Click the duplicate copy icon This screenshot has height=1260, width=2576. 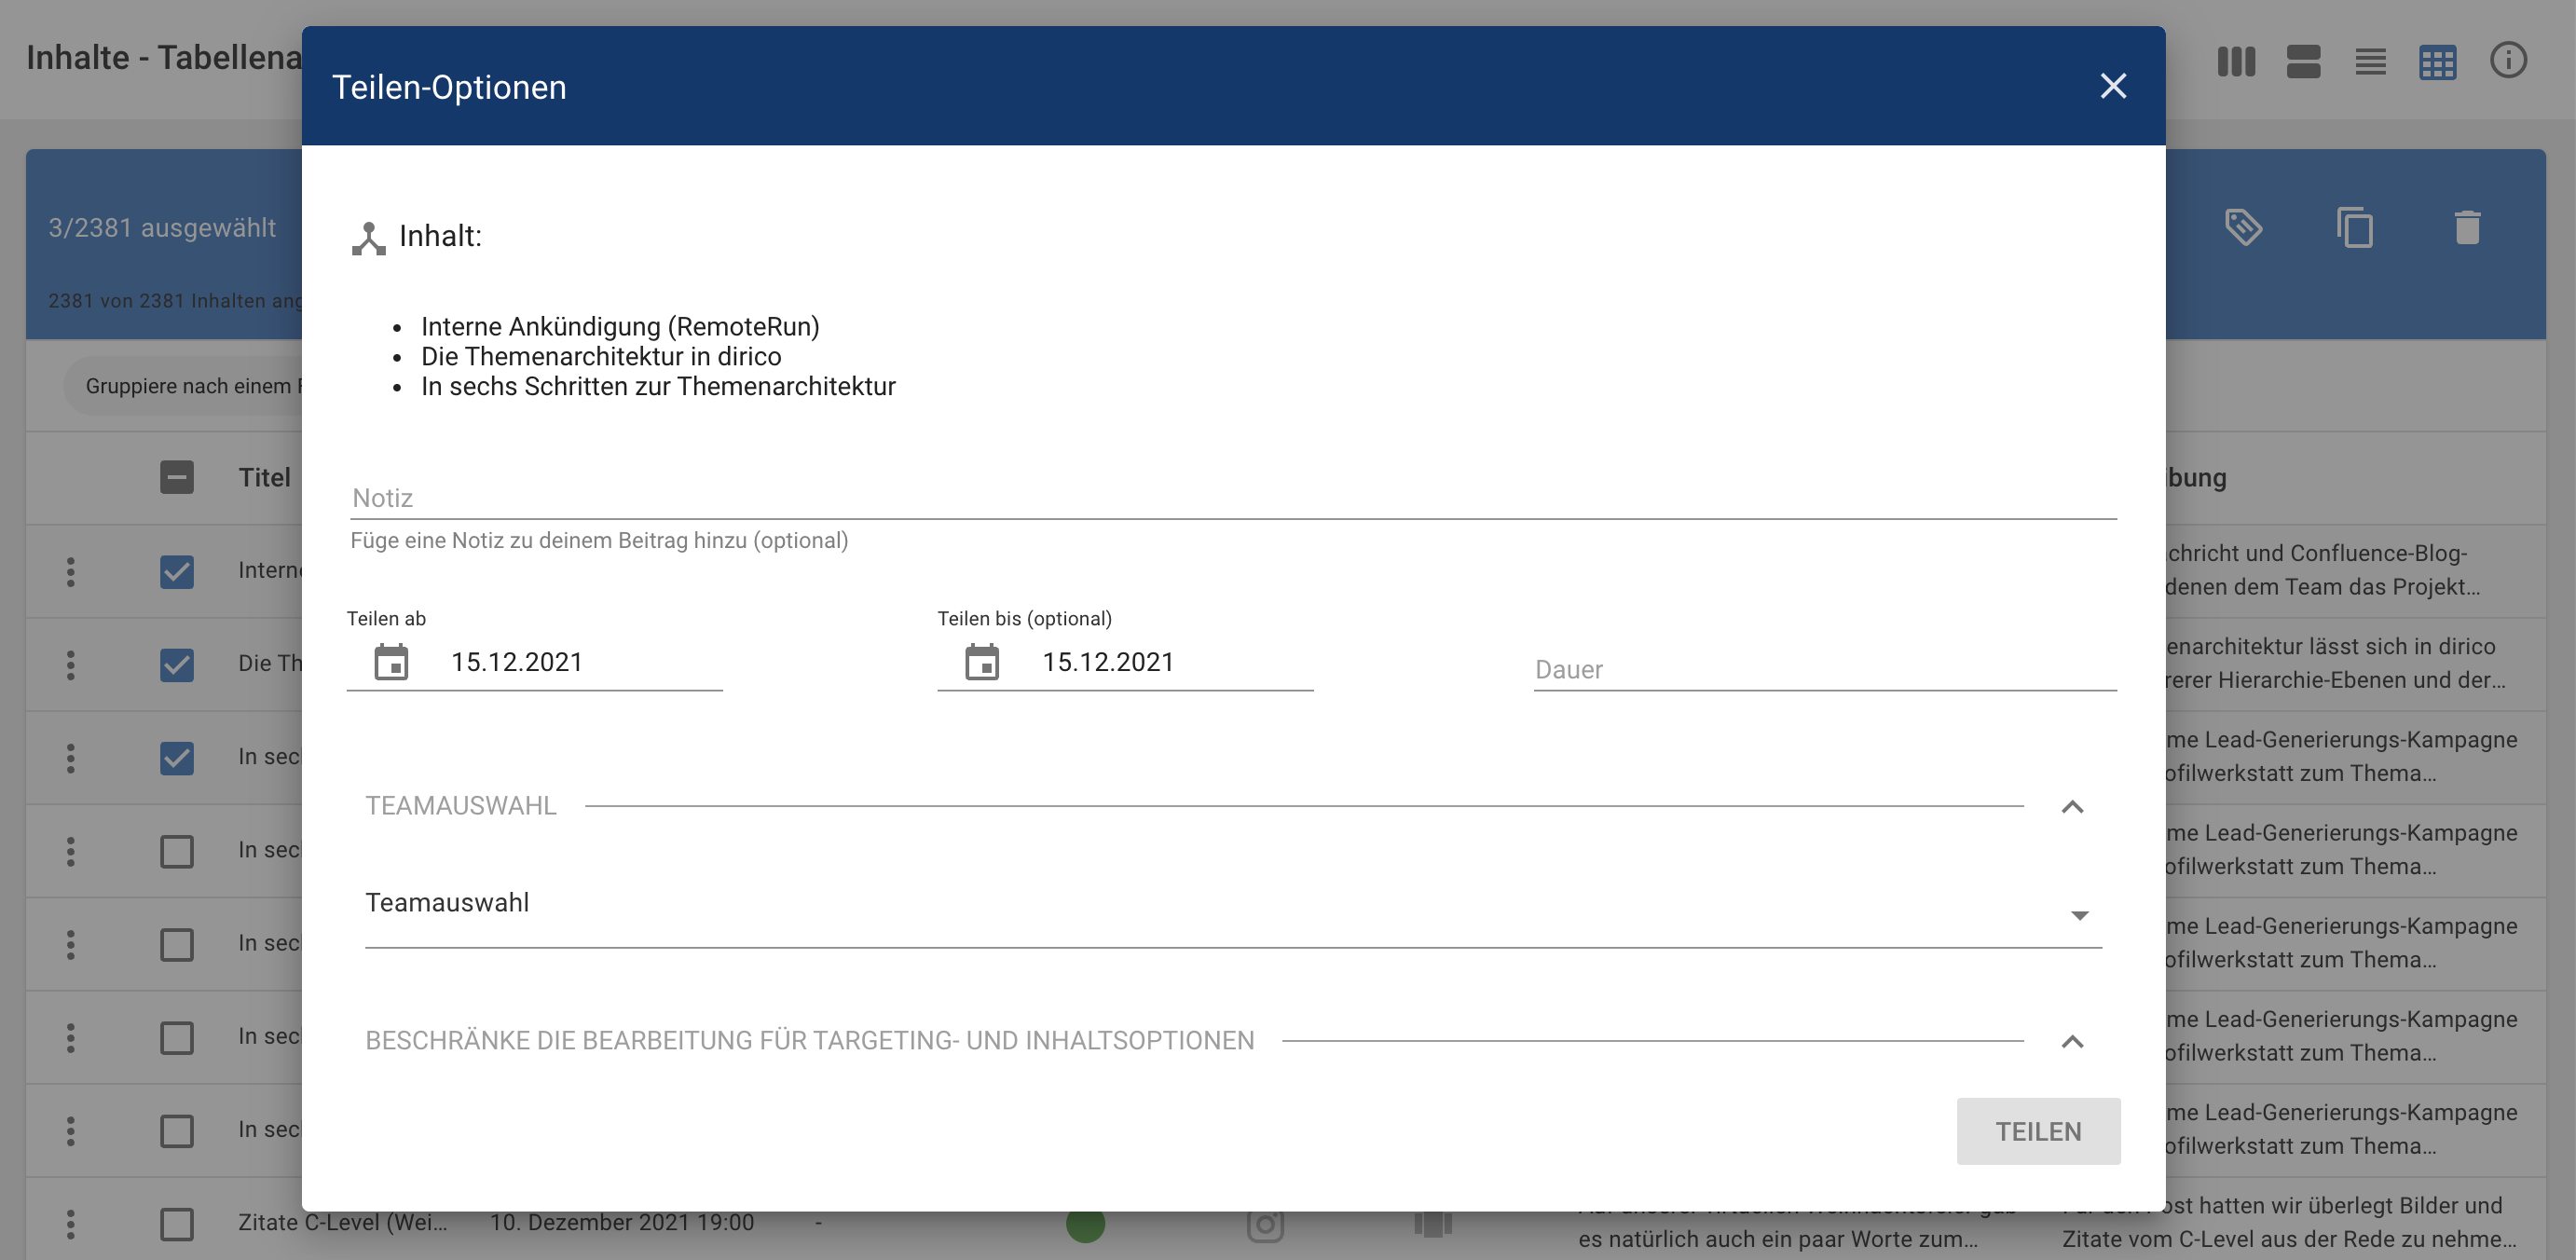2355,227
